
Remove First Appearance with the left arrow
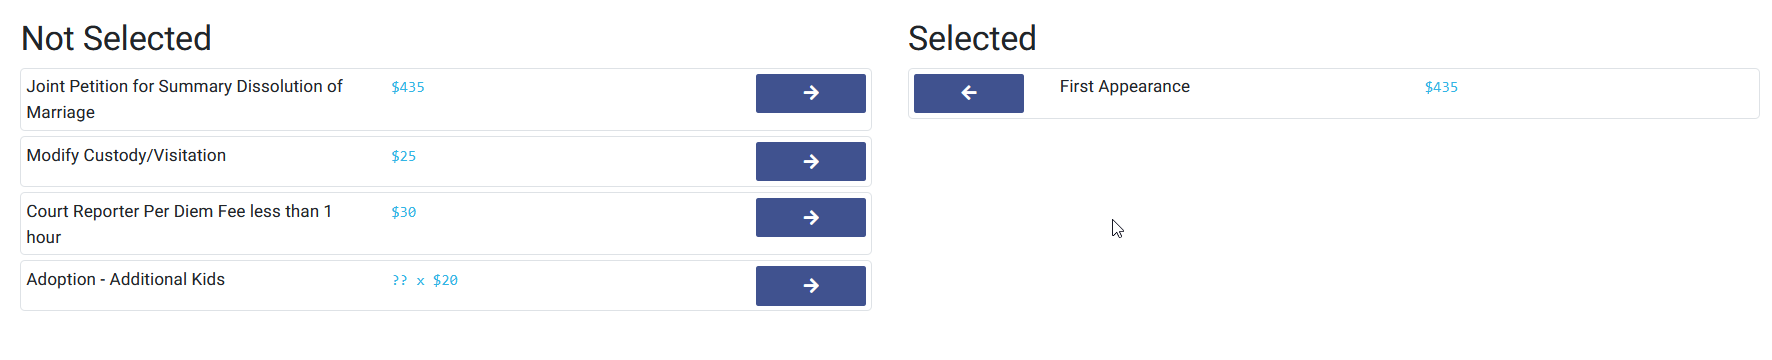coord(968,93)
